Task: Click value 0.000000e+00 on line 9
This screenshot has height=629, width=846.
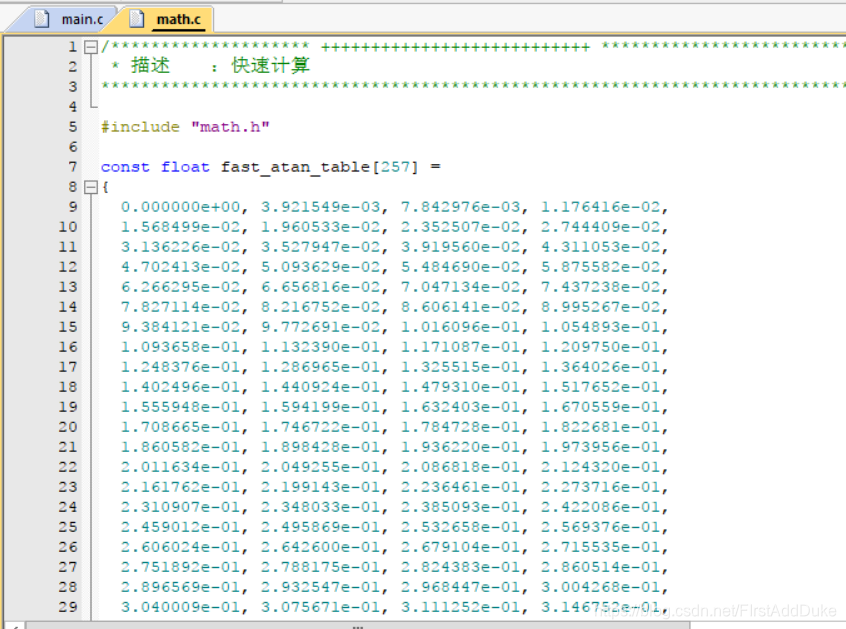Action: tap(181, 207)
